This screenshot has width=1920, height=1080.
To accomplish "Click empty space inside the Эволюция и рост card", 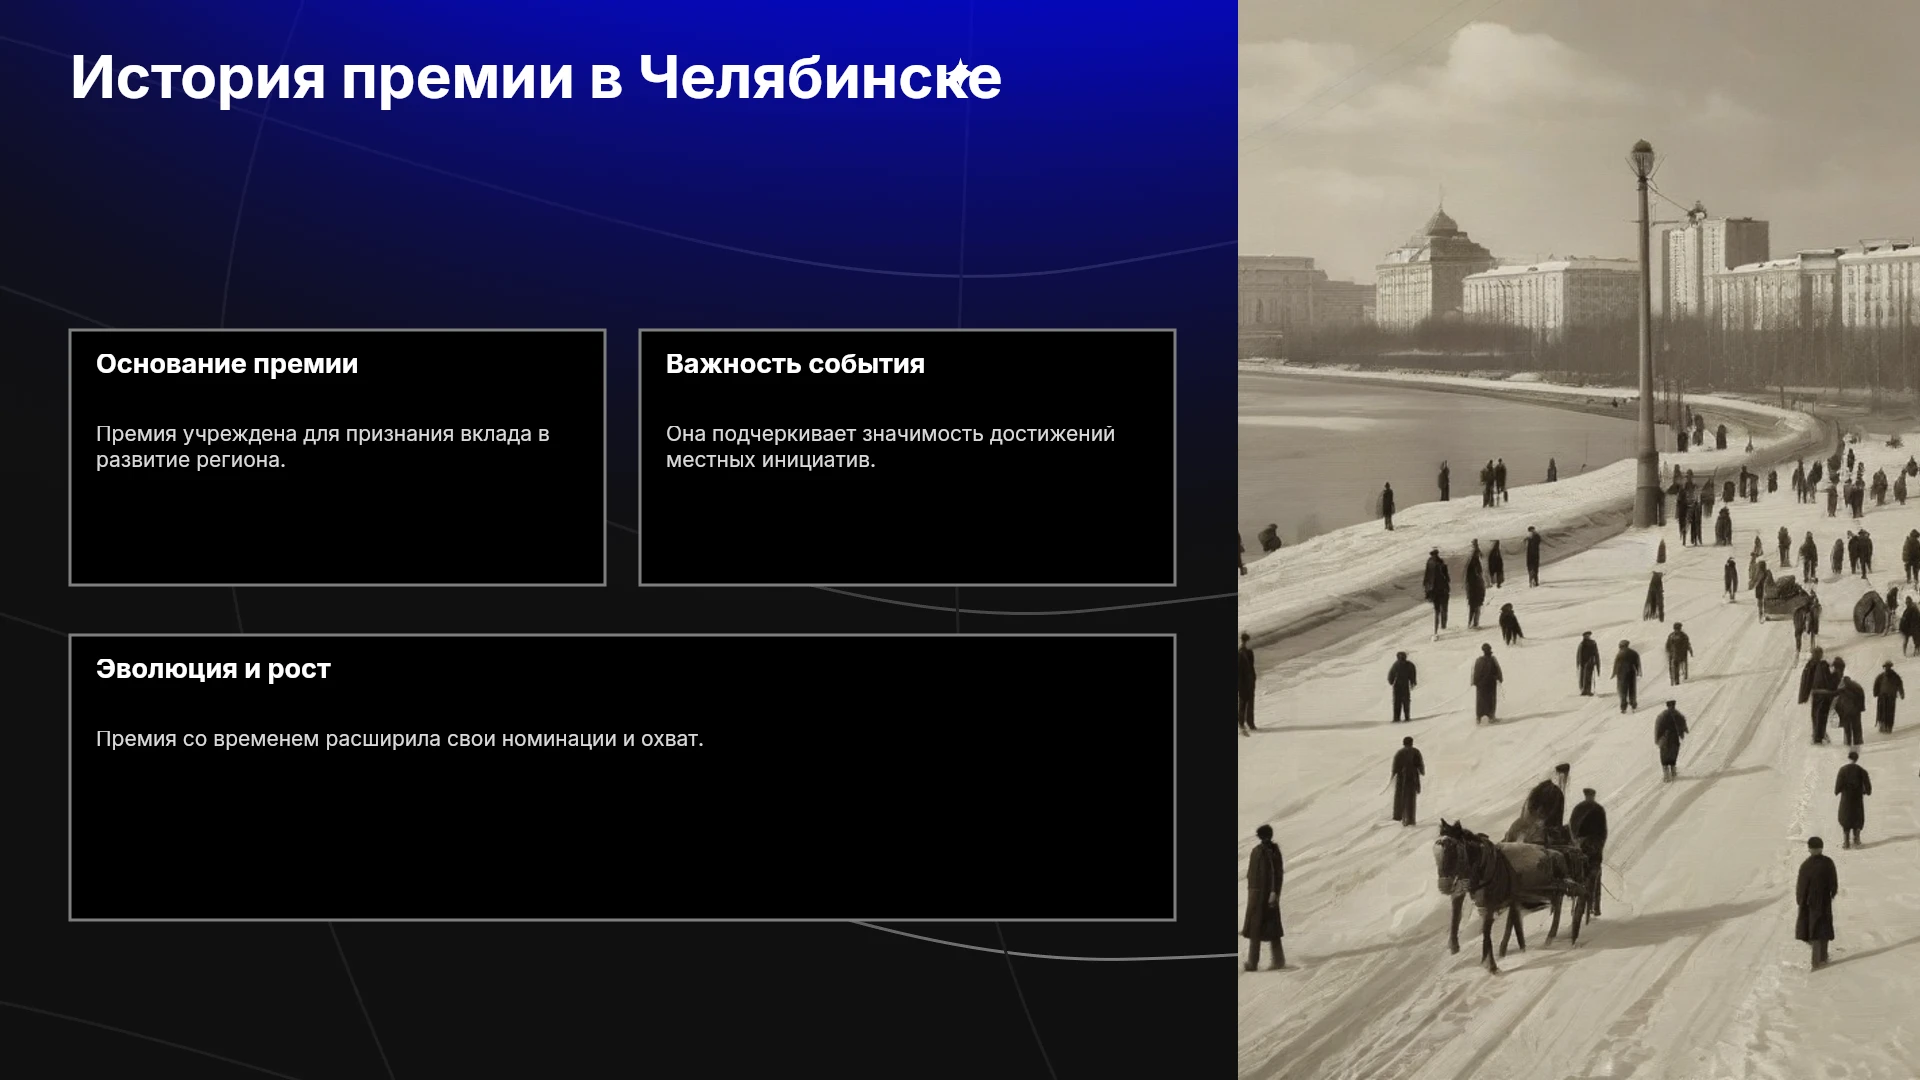I will pos(622,840).
